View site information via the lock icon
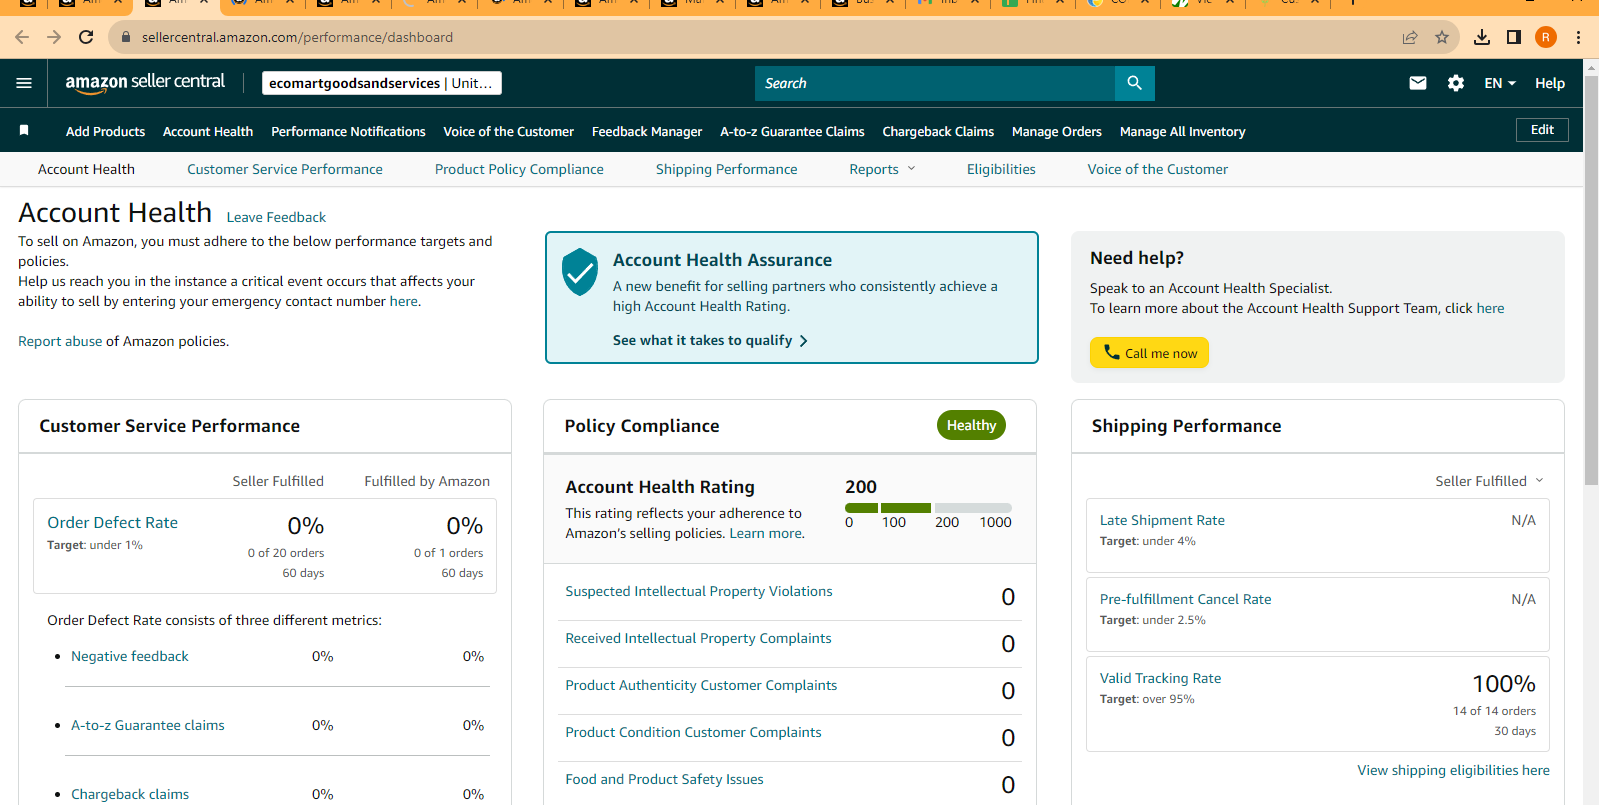This screenshot has height=805, width=1599. [x=126, y=37]
